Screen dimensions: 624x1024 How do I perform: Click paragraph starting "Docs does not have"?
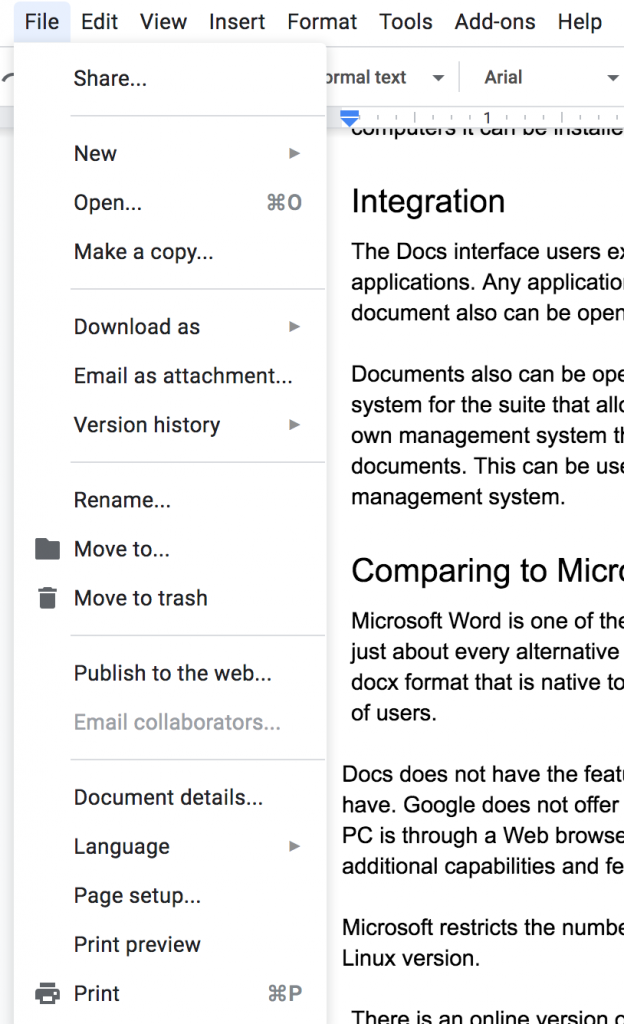(x=483, y=820)
